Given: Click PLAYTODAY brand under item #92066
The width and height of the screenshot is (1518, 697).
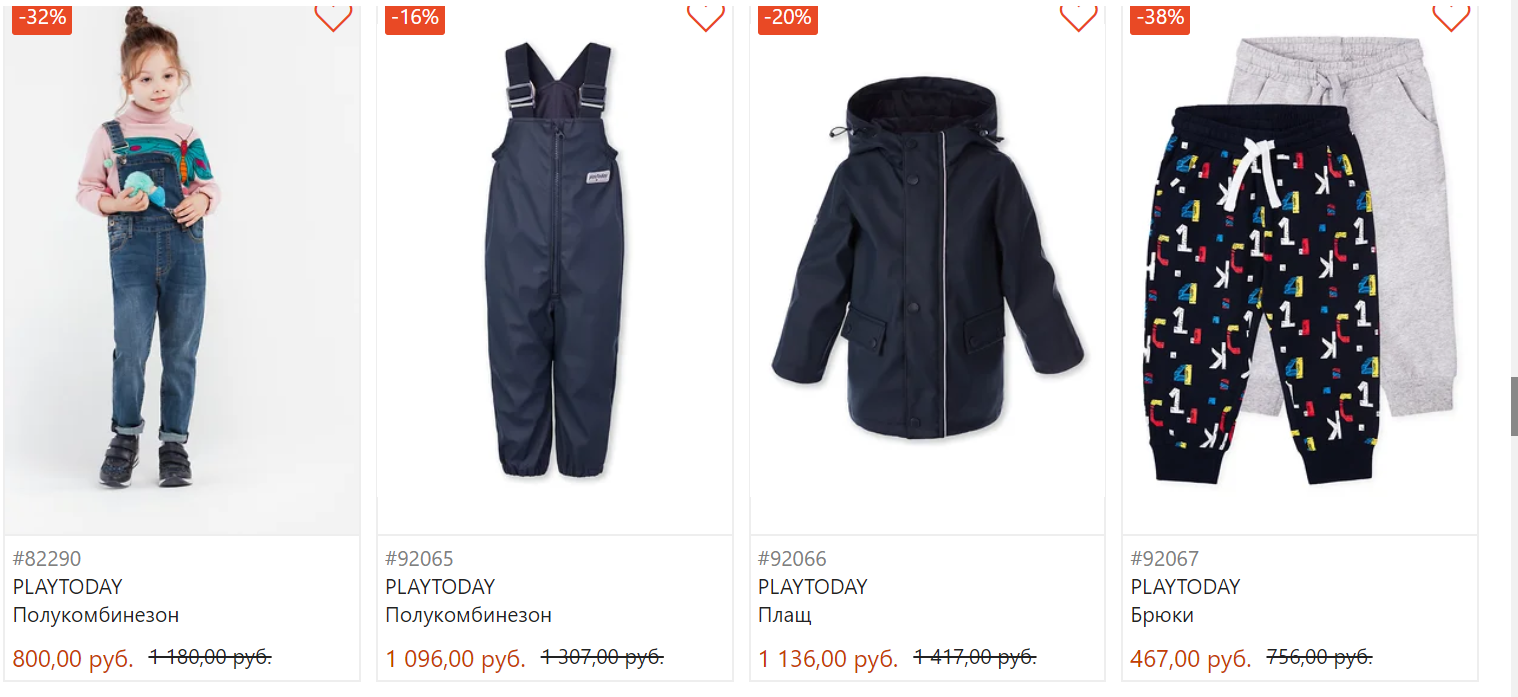Looking at the screenshot, I should pos(813,587).
